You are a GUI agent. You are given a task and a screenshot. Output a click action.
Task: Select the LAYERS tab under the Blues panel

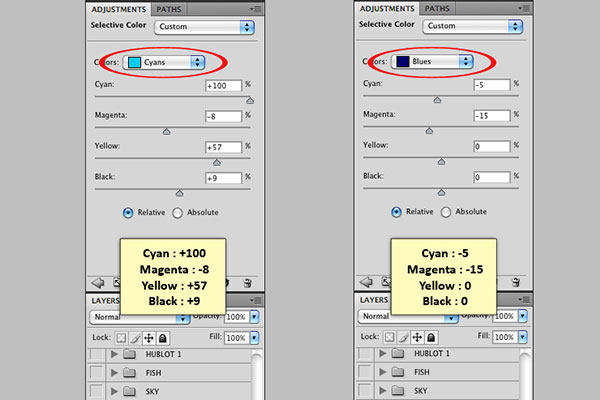click(374, 300)
